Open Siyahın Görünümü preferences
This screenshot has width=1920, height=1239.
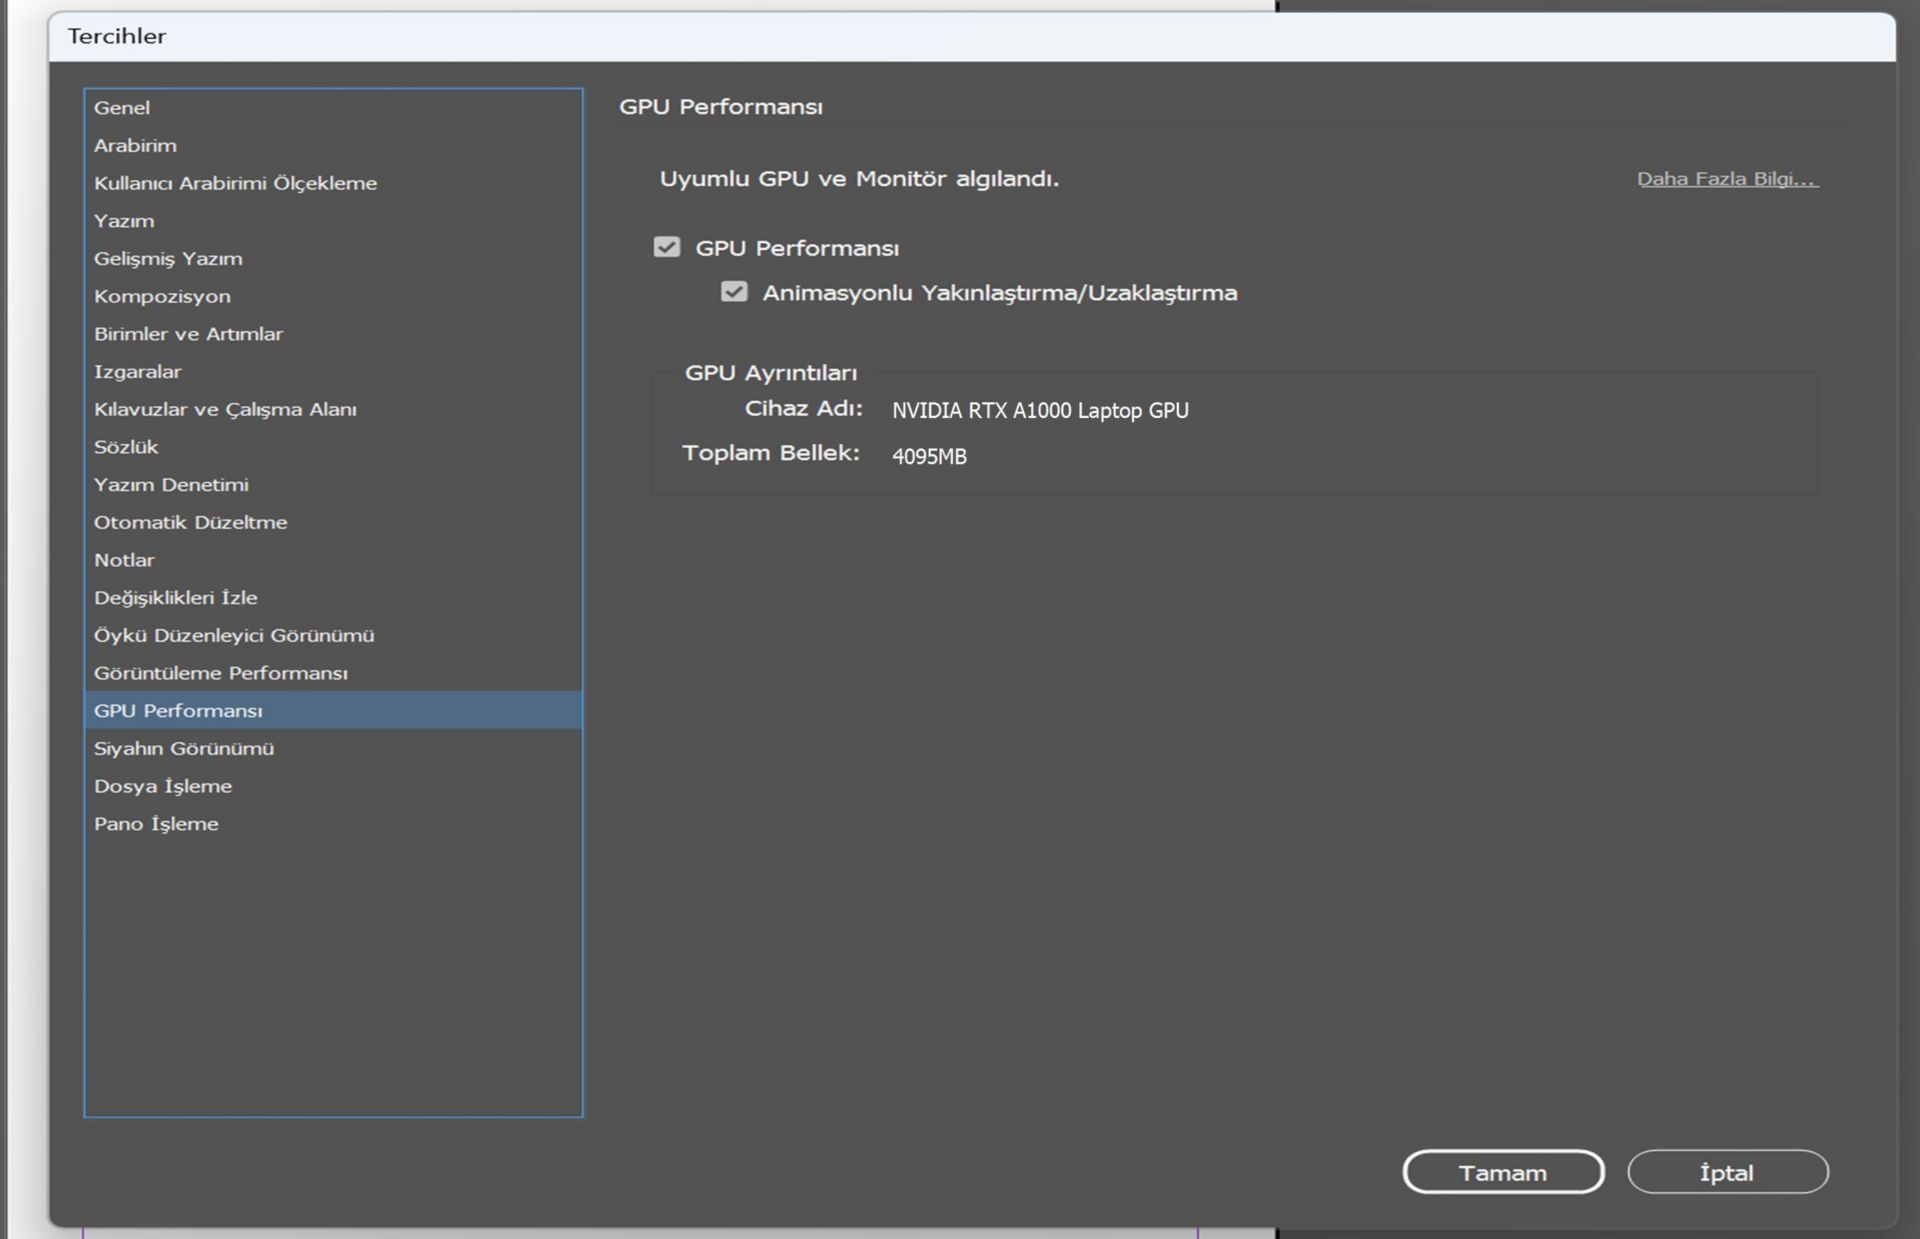[184, 749]
